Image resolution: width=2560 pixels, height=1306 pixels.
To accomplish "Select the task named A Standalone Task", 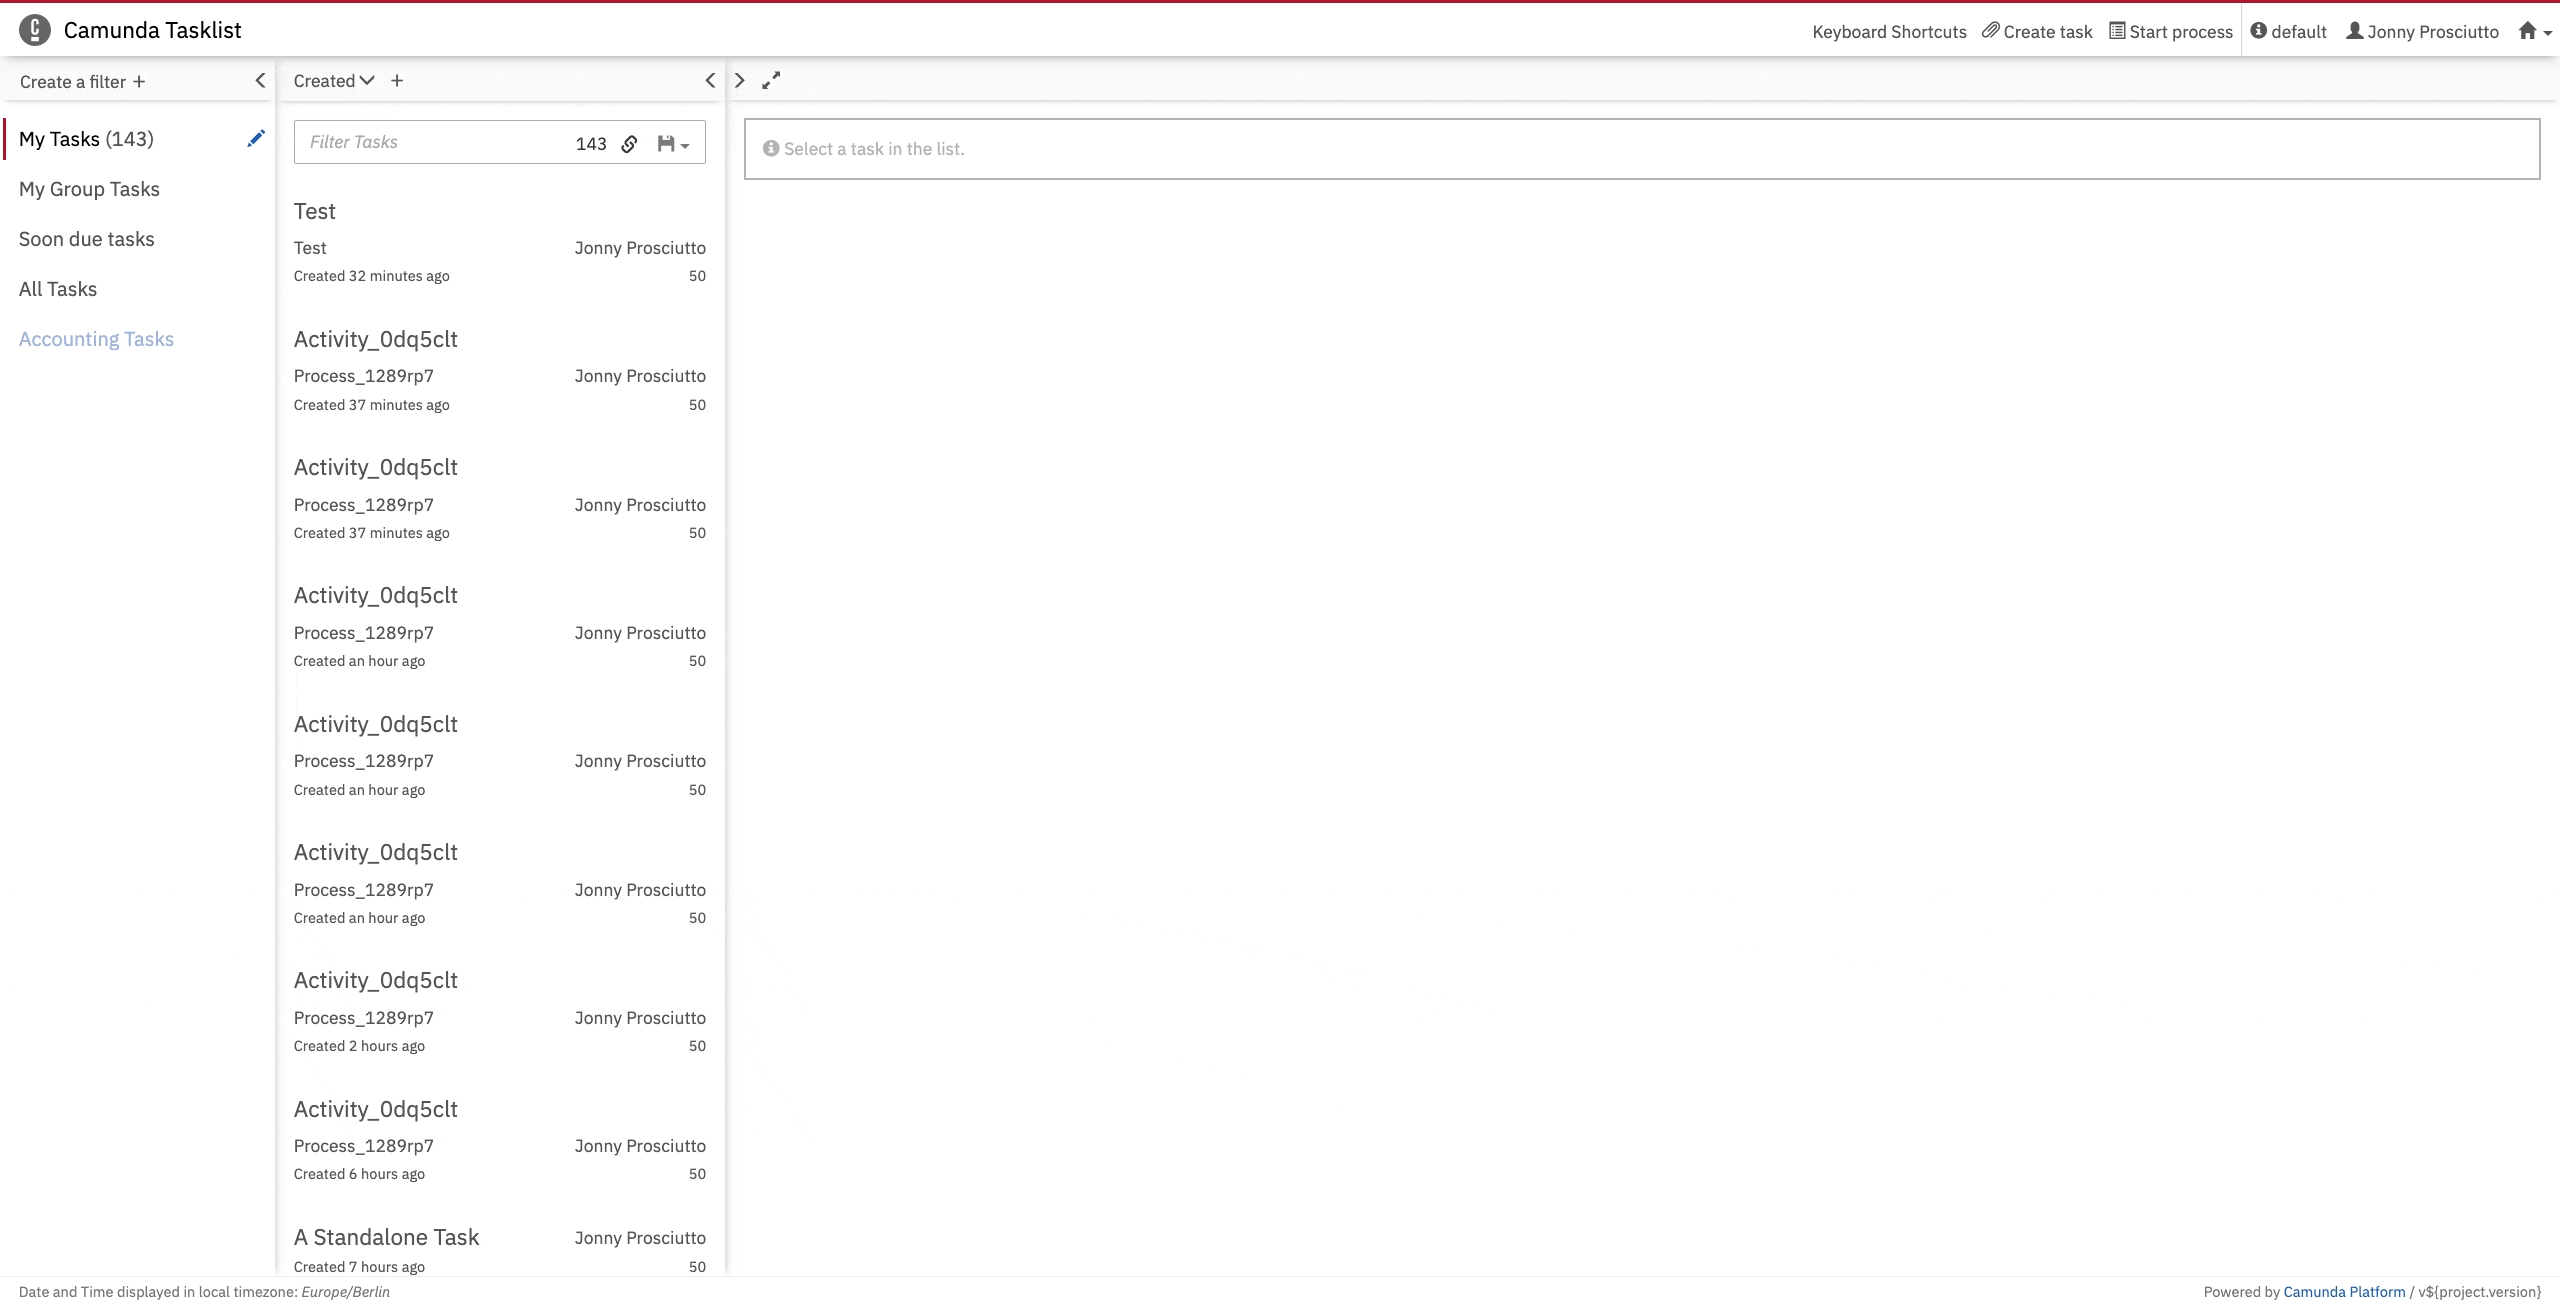I will [387, 1237].
